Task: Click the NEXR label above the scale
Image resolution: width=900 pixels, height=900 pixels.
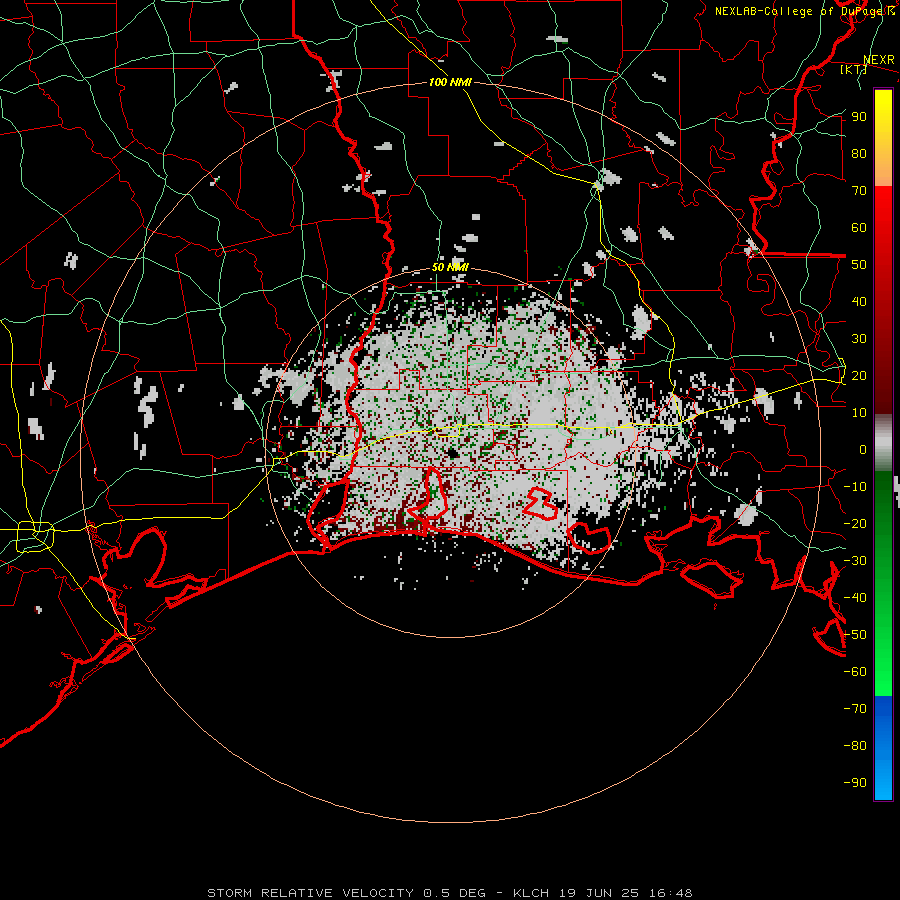Action: [x=878, y=60]
